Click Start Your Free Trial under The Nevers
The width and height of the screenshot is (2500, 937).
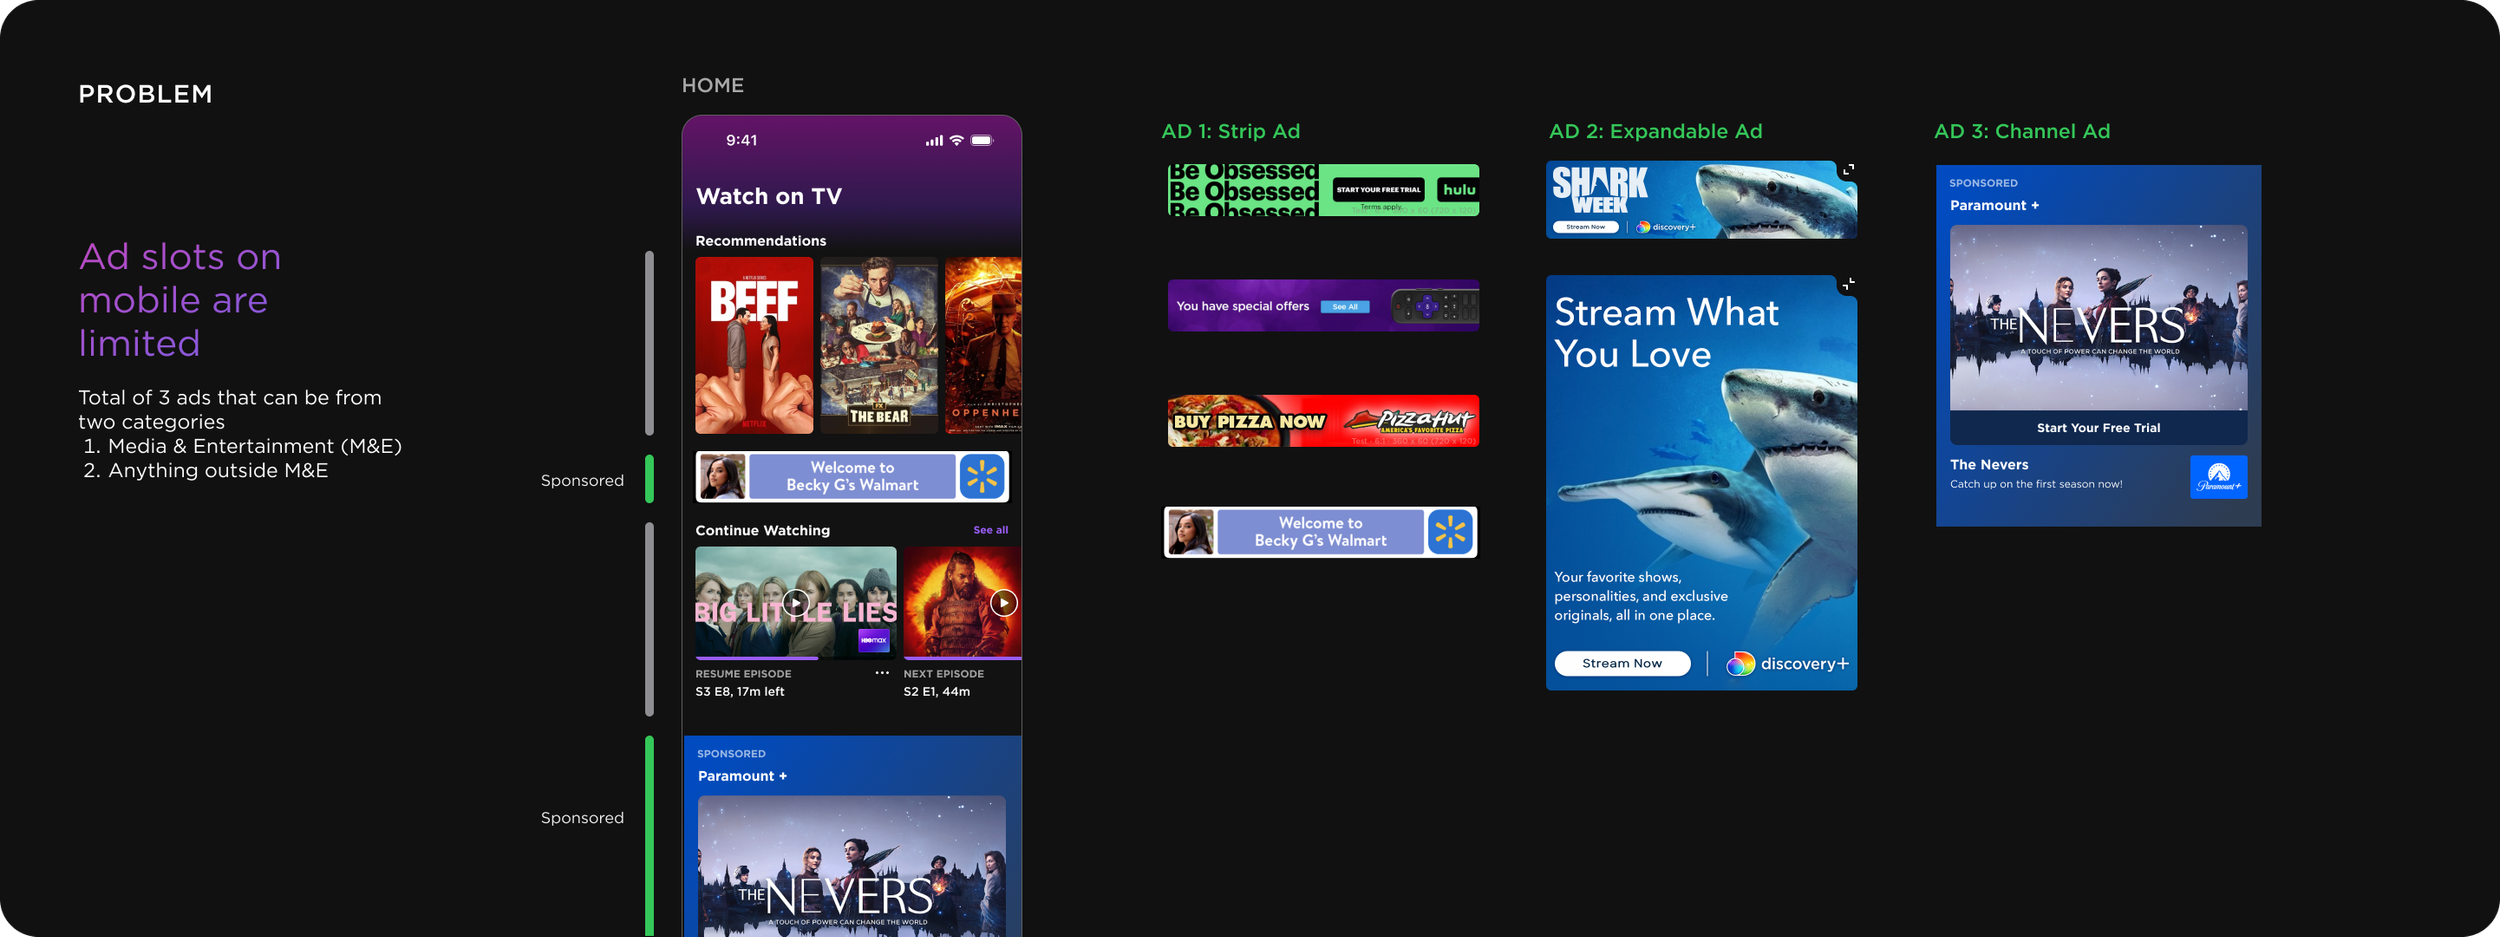click(2098, 428)
